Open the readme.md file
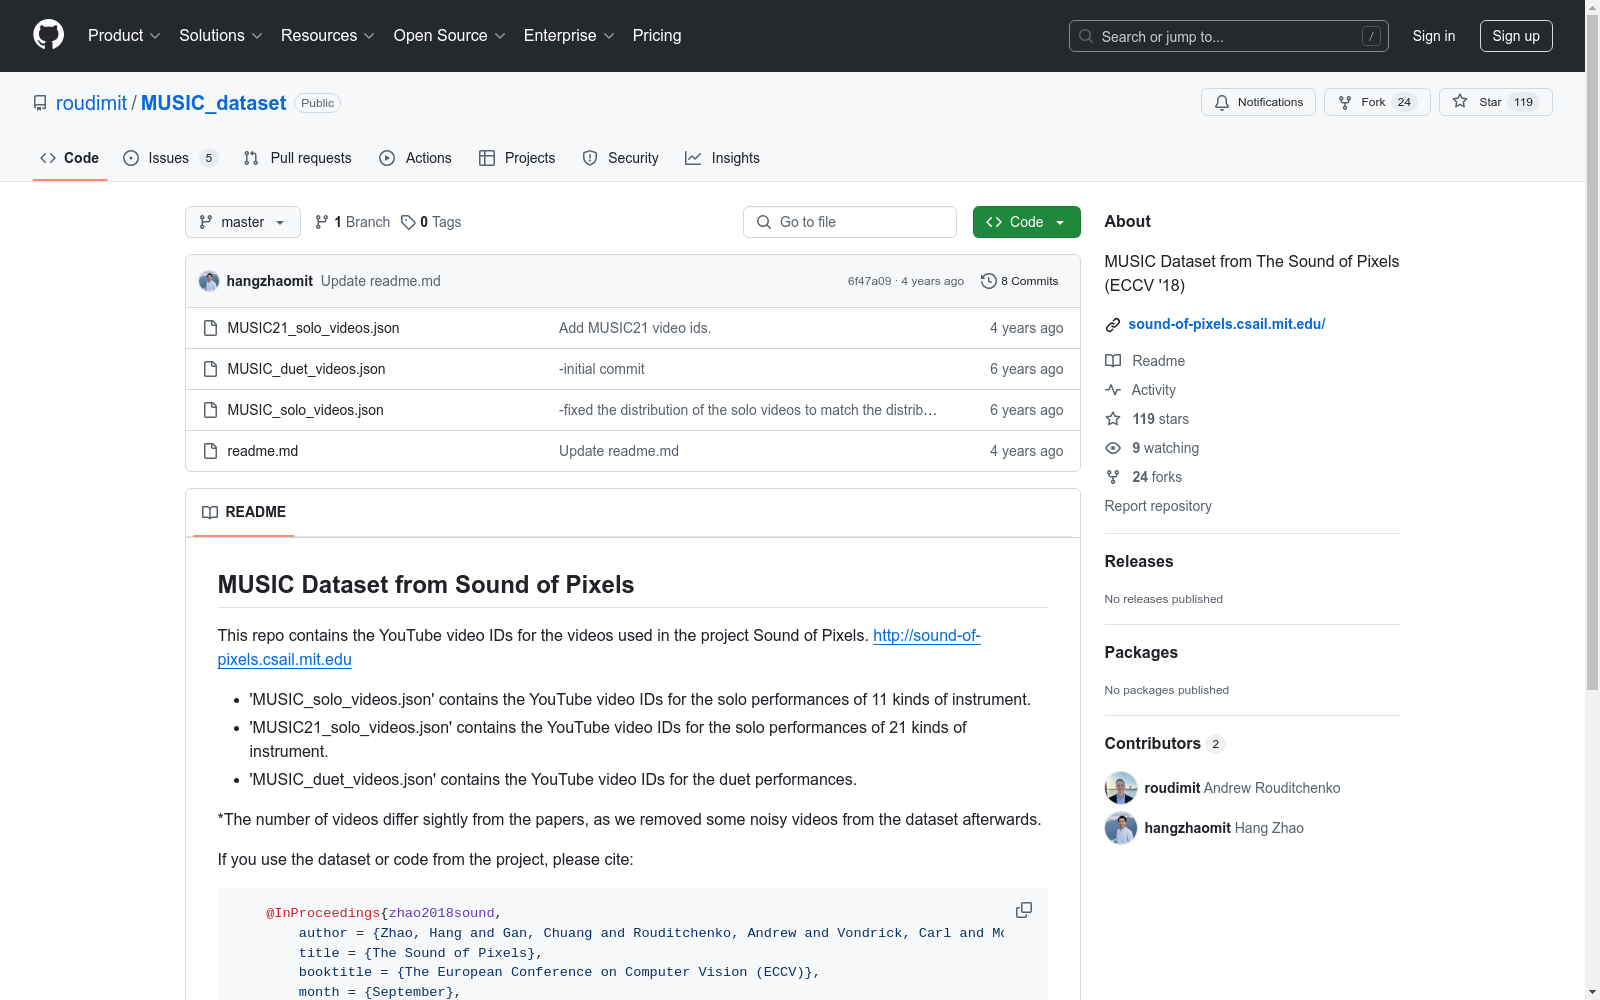 (262, 451)
